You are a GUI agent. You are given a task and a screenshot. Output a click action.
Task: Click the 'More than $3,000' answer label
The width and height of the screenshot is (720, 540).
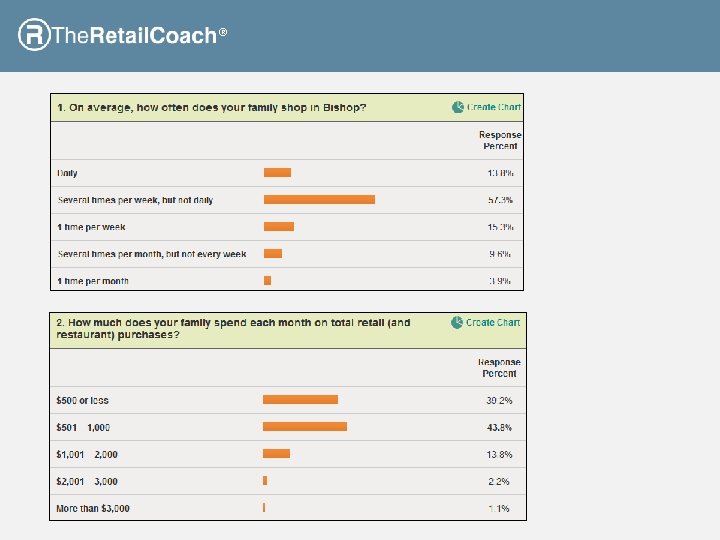(x=93, y=509)
